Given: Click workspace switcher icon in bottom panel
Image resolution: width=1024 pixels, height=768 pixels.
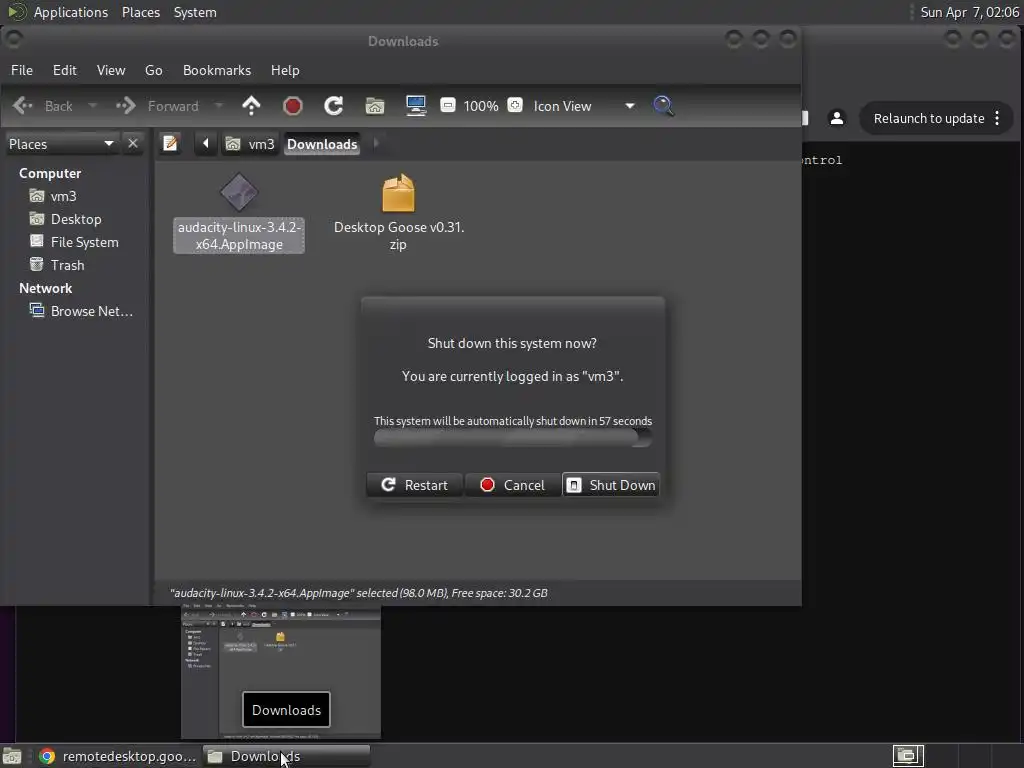Looking at the screenshot, I should (908, 756).
